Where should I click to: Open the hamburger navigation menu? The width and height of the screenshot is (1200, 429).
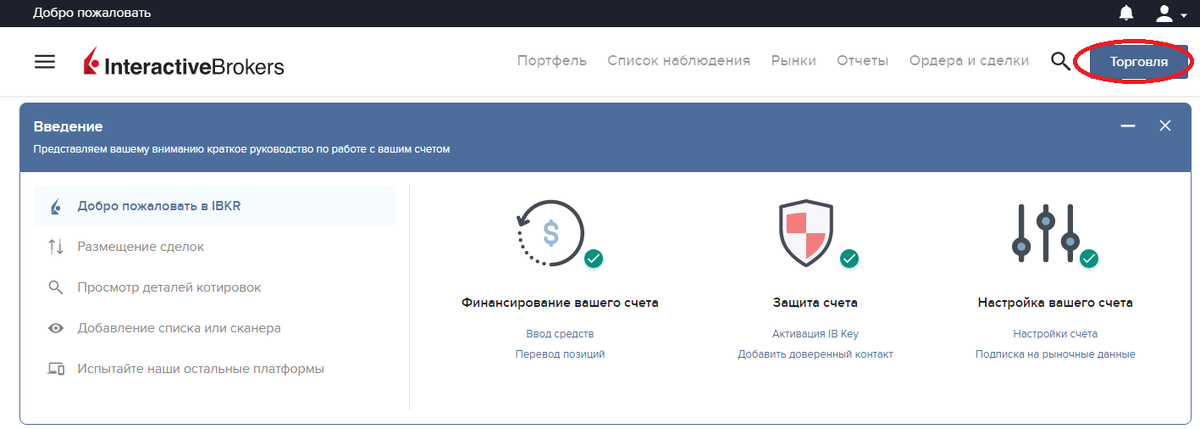tap(45, 61)
